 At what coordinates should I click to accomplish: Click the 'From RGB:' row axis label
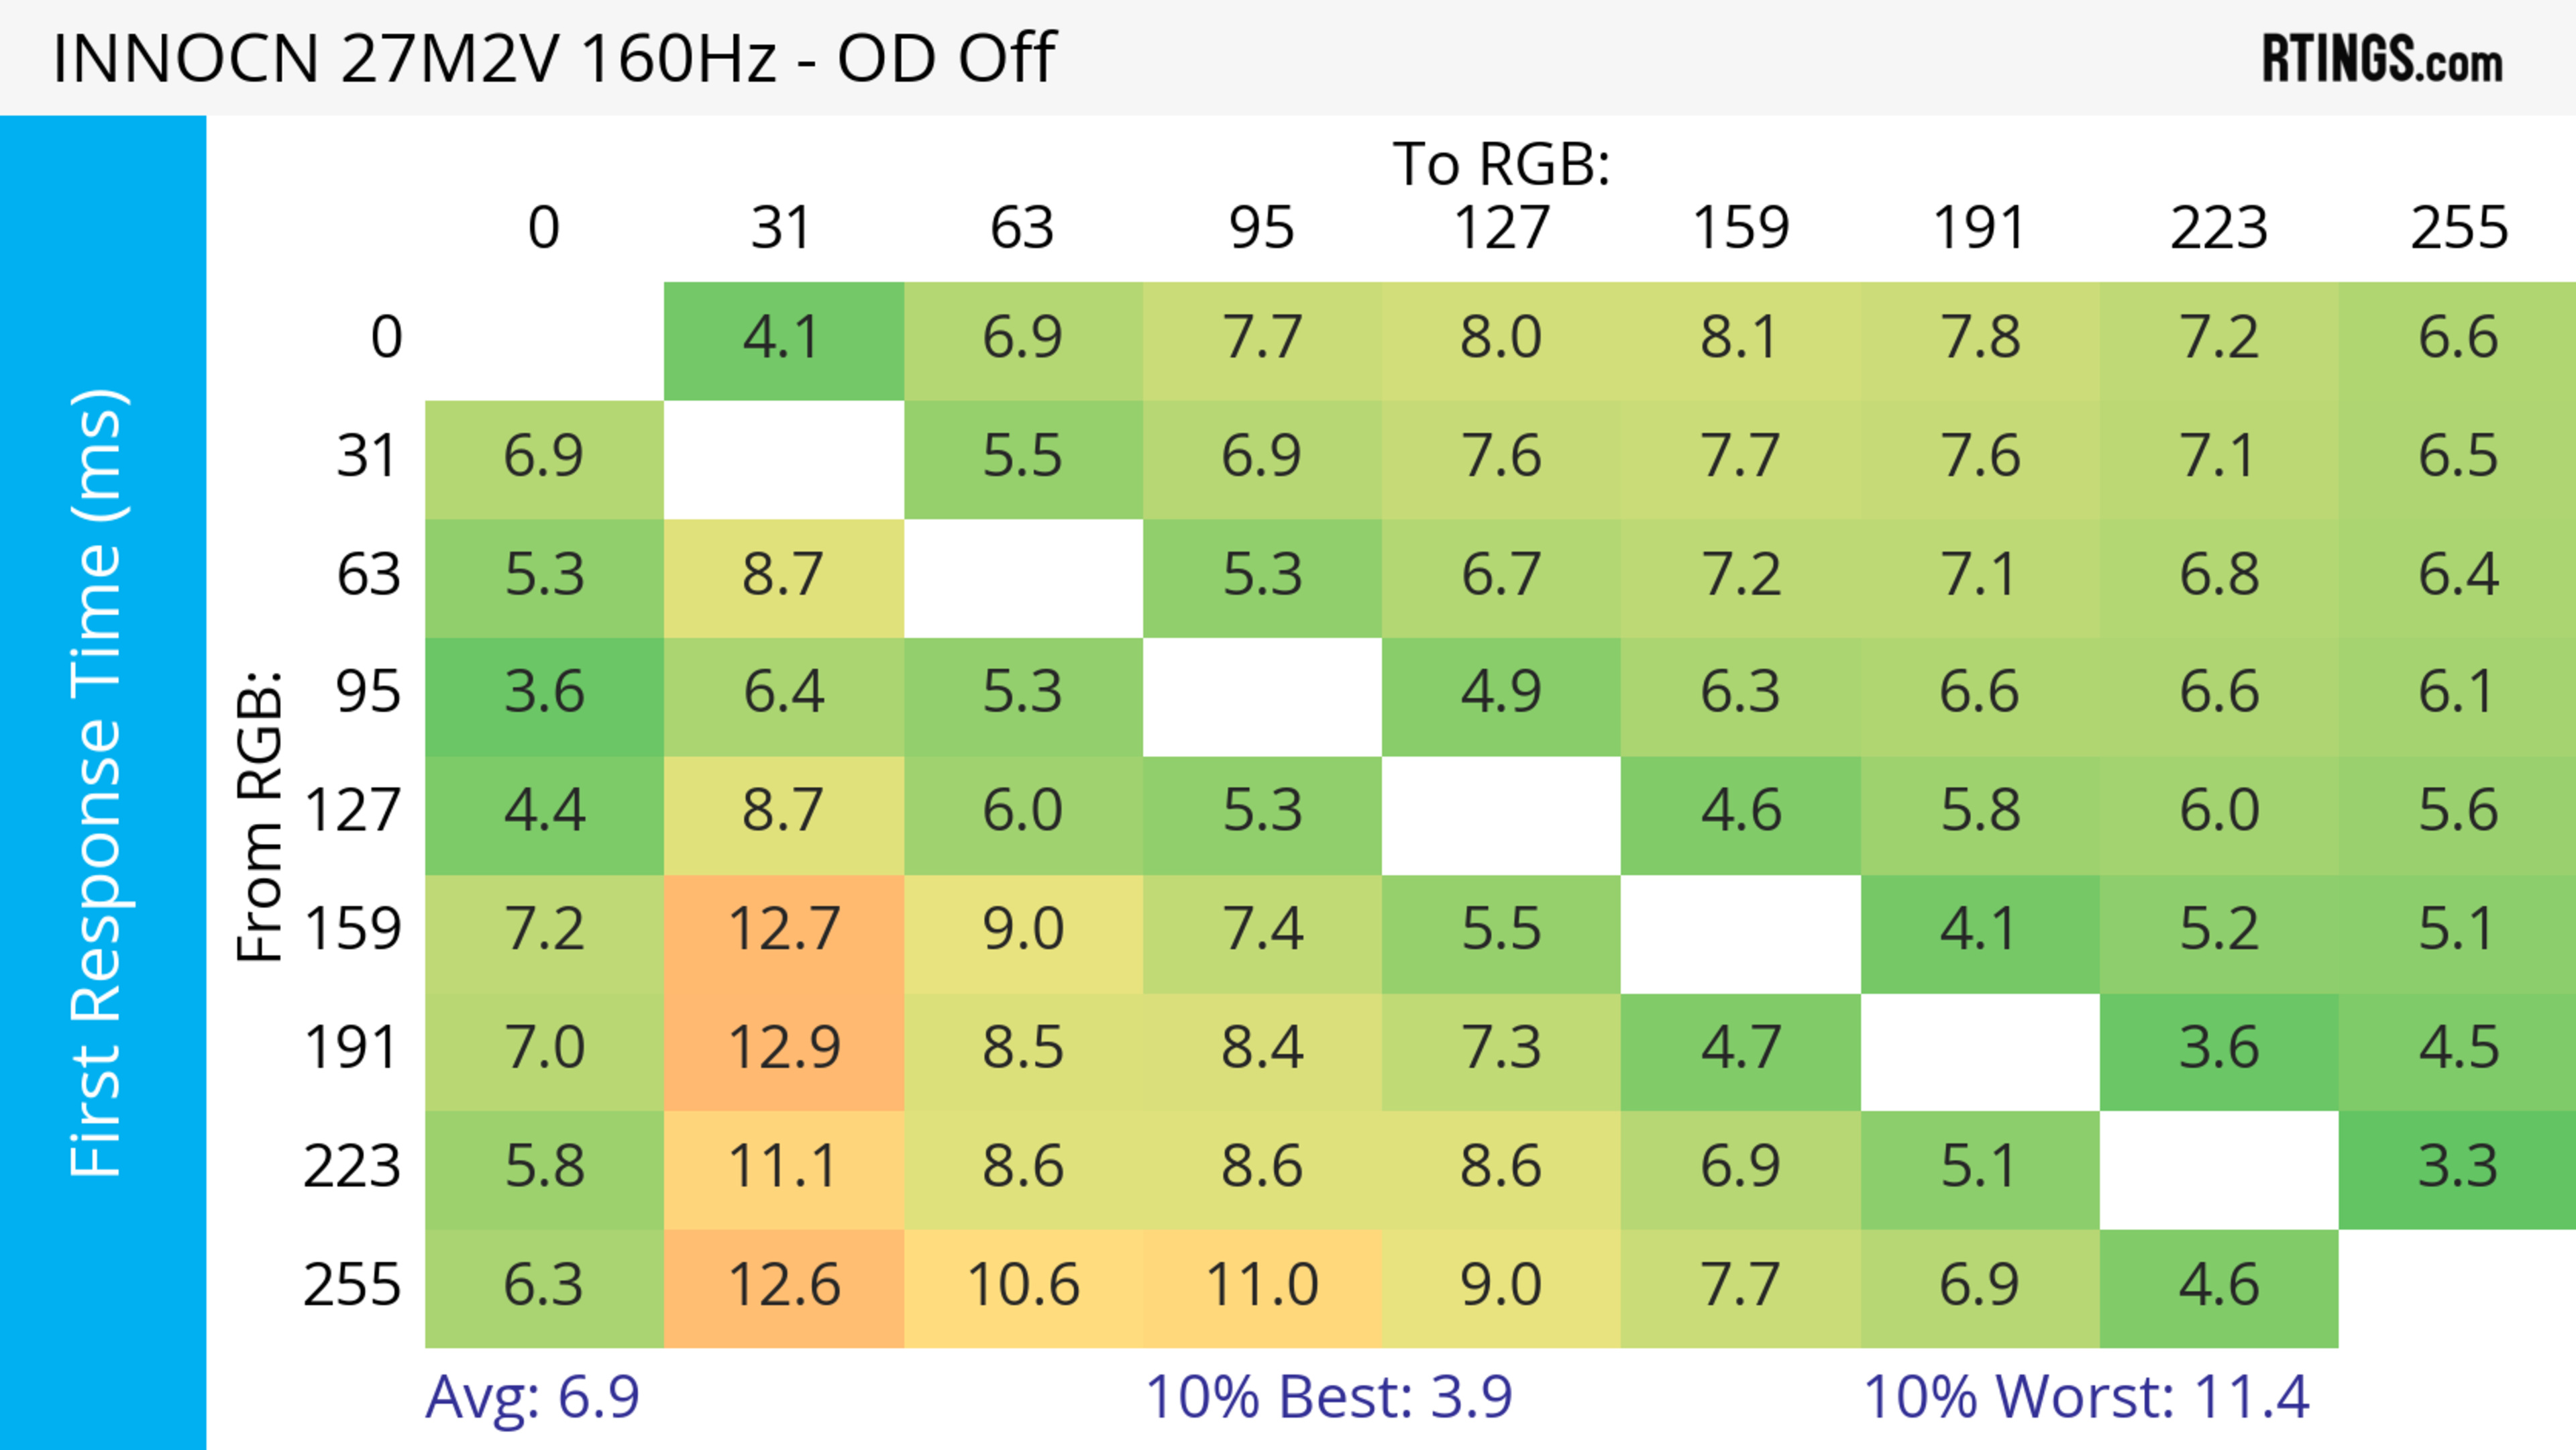tap(260, 816)
